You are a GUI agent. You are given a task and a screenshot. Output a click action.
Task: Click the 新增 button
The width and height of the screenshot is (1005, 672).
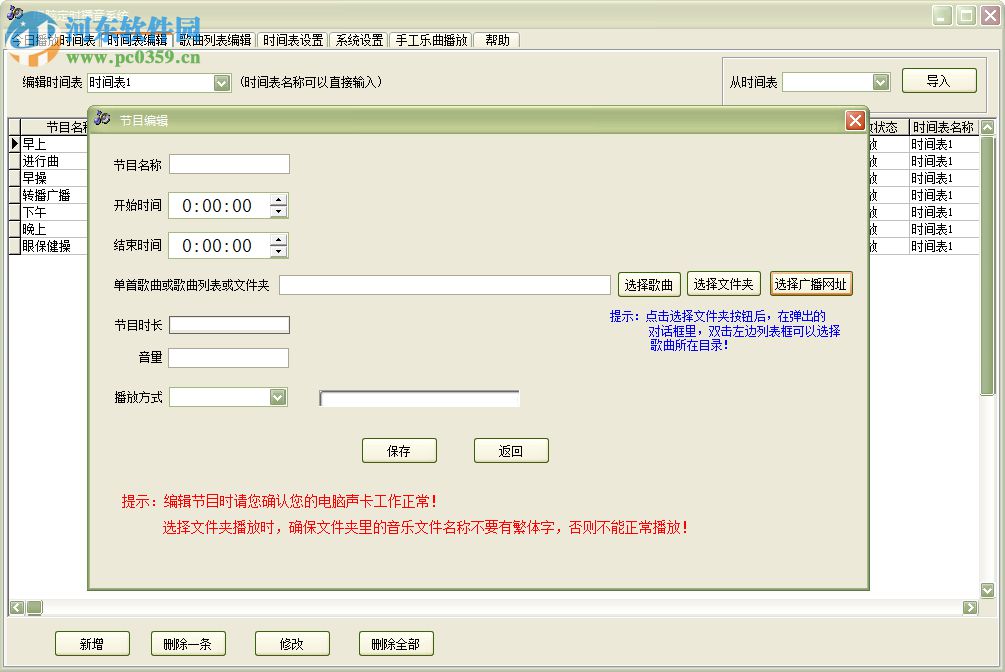(x=92, y=644)
